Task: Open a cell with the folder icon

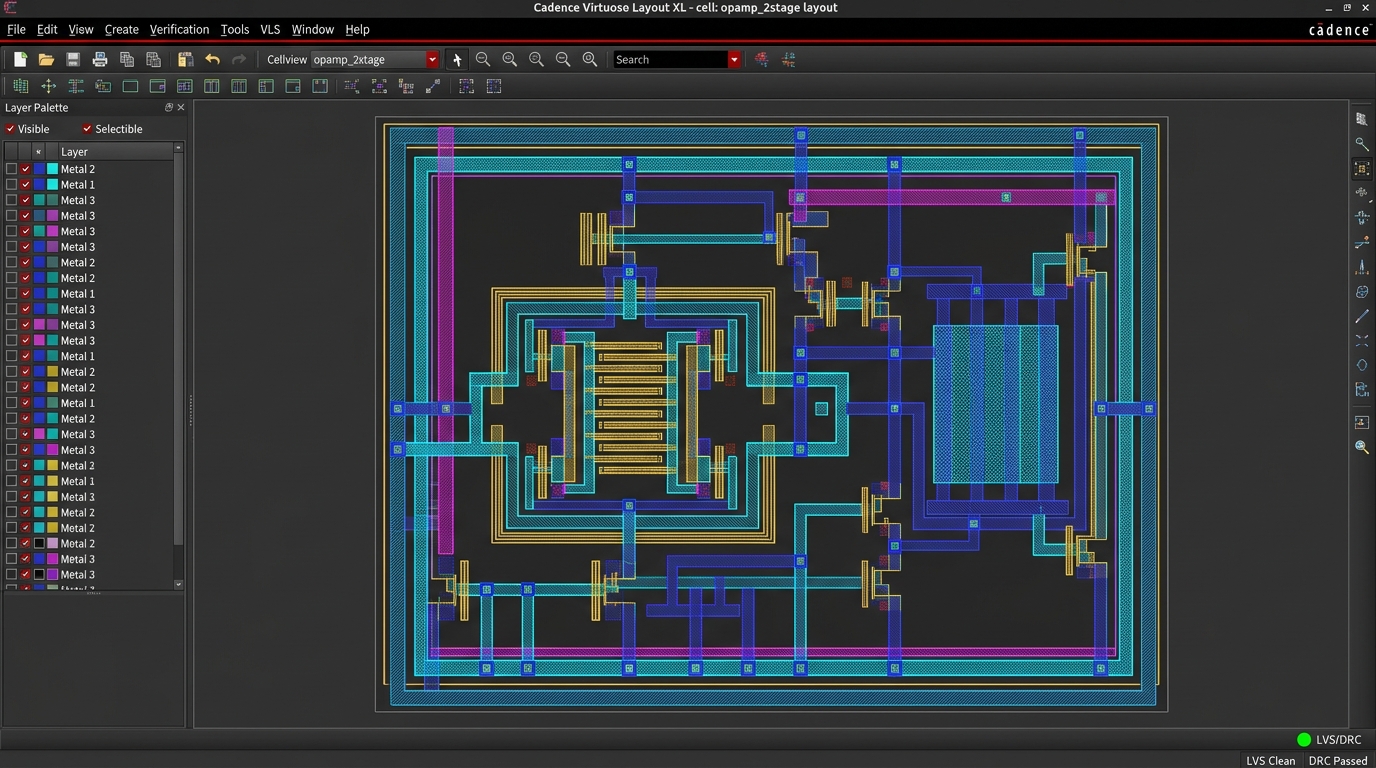Action: (x=46, y=60)
